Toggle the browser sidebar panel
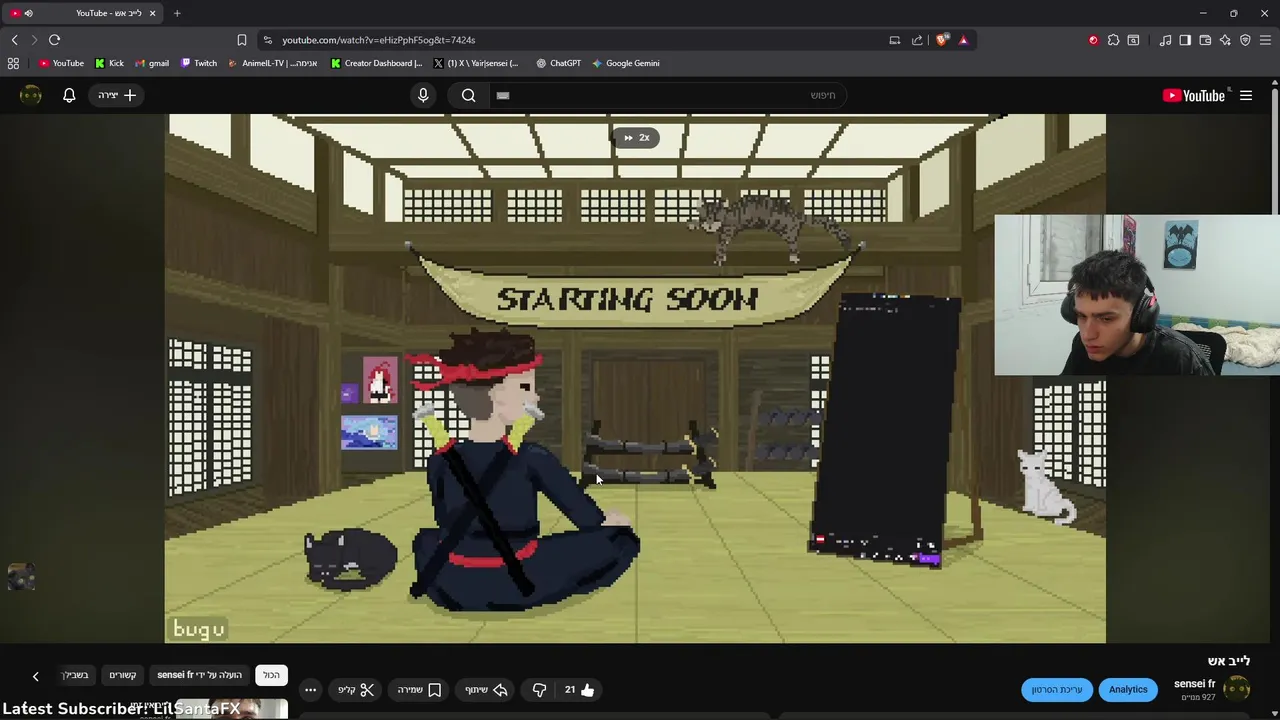 (x=1185, y=40)
